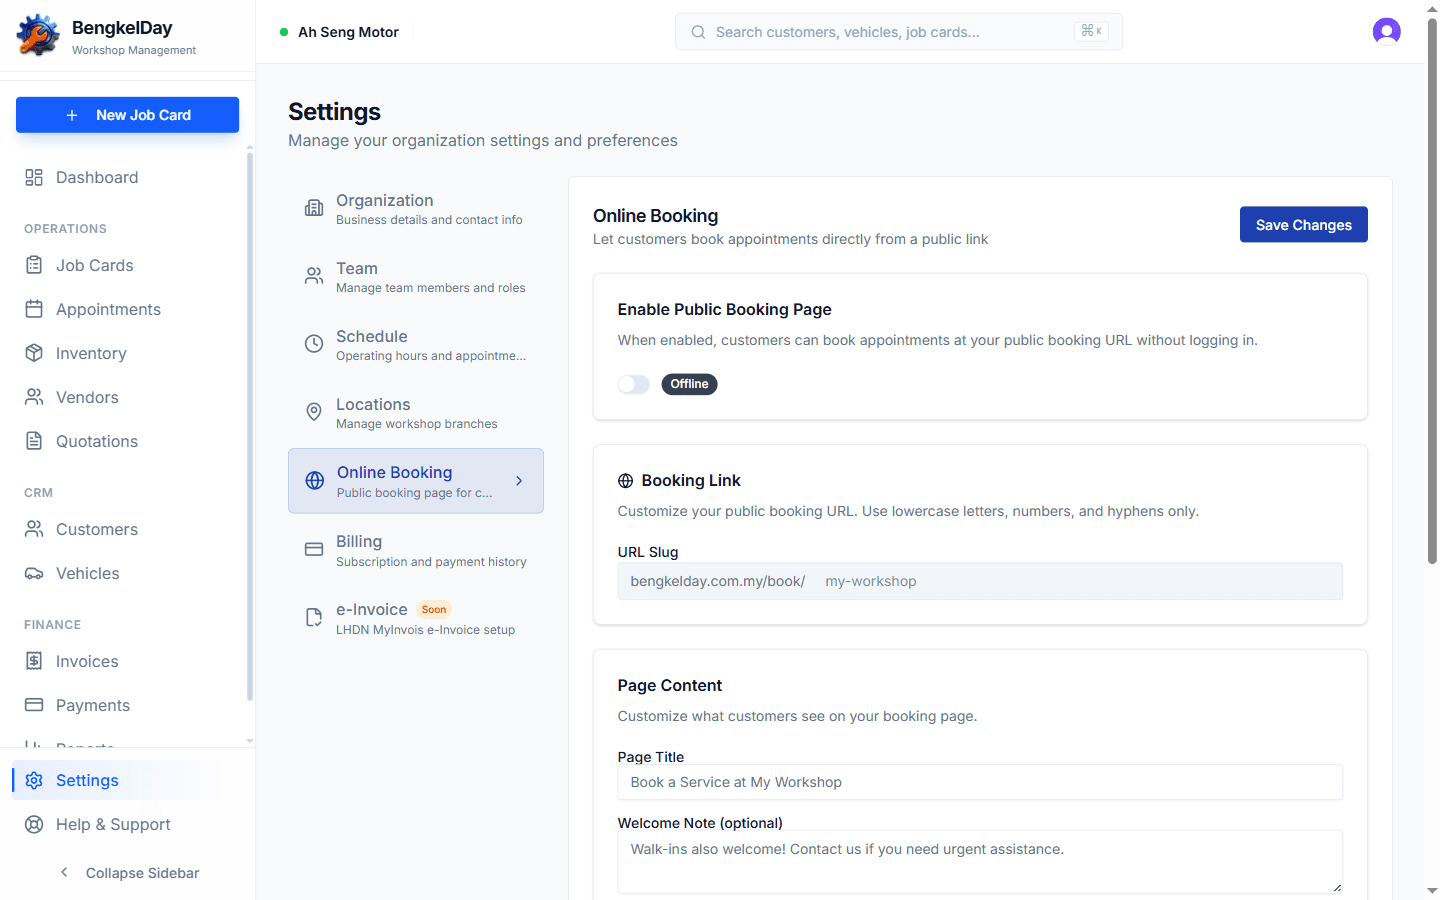Select the Organization settings tab
The width and height of the screenshot is (1440, 900).
pos(416,209)
